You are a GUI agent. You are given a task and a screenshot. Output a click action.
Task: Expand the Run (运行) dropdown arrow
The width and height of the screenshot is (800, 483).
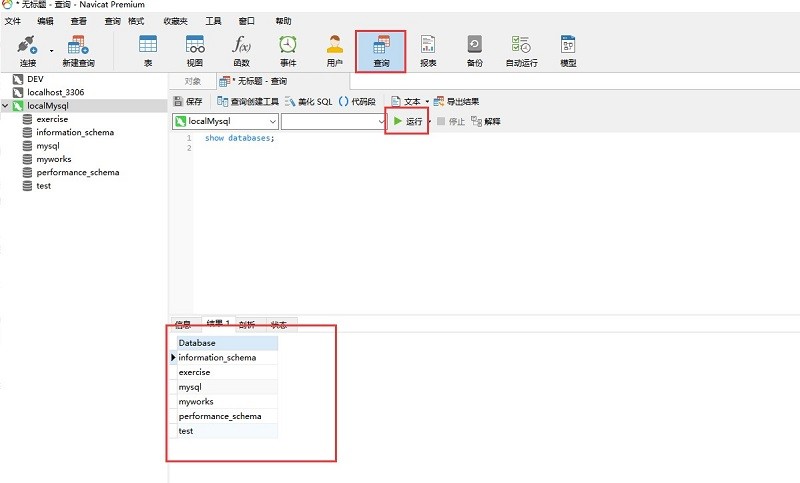(x=430, y=121)
